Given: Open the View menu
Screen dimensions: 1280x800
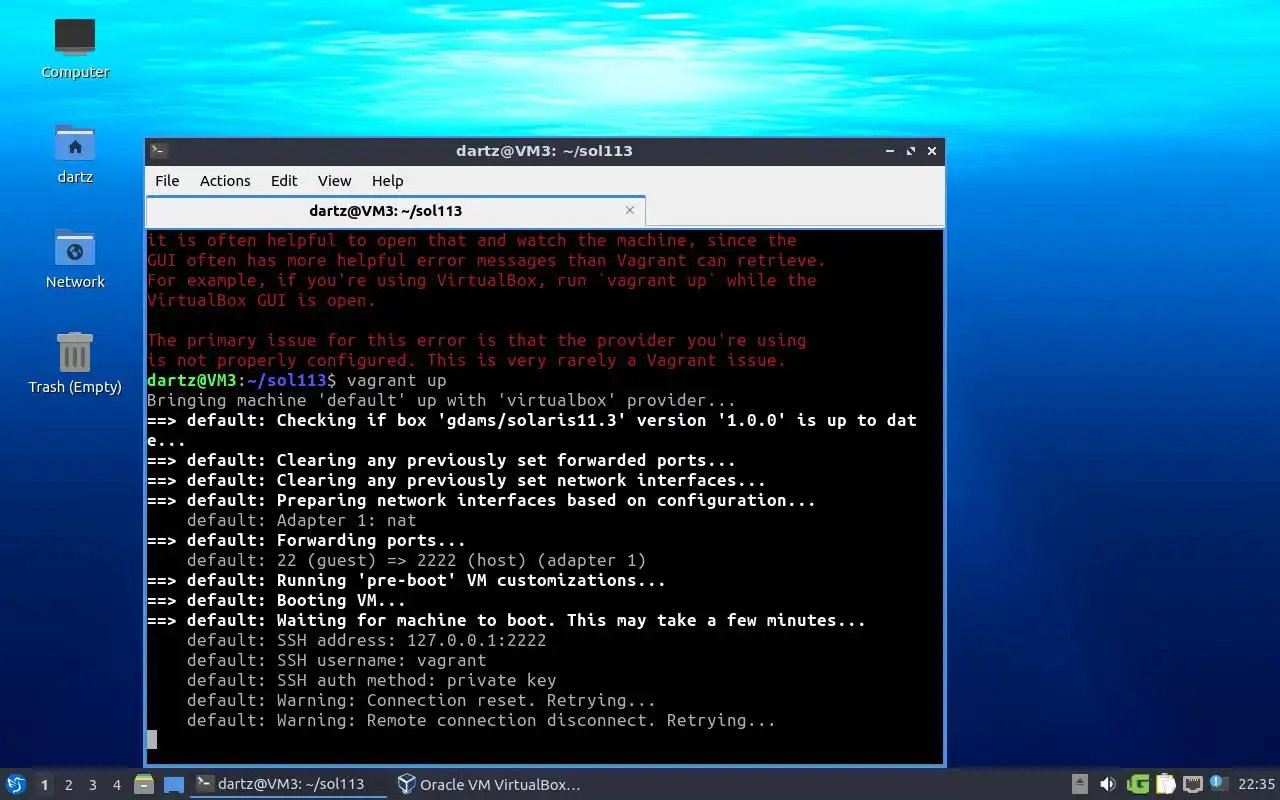Looking at the screenshot, I should 334,181.
